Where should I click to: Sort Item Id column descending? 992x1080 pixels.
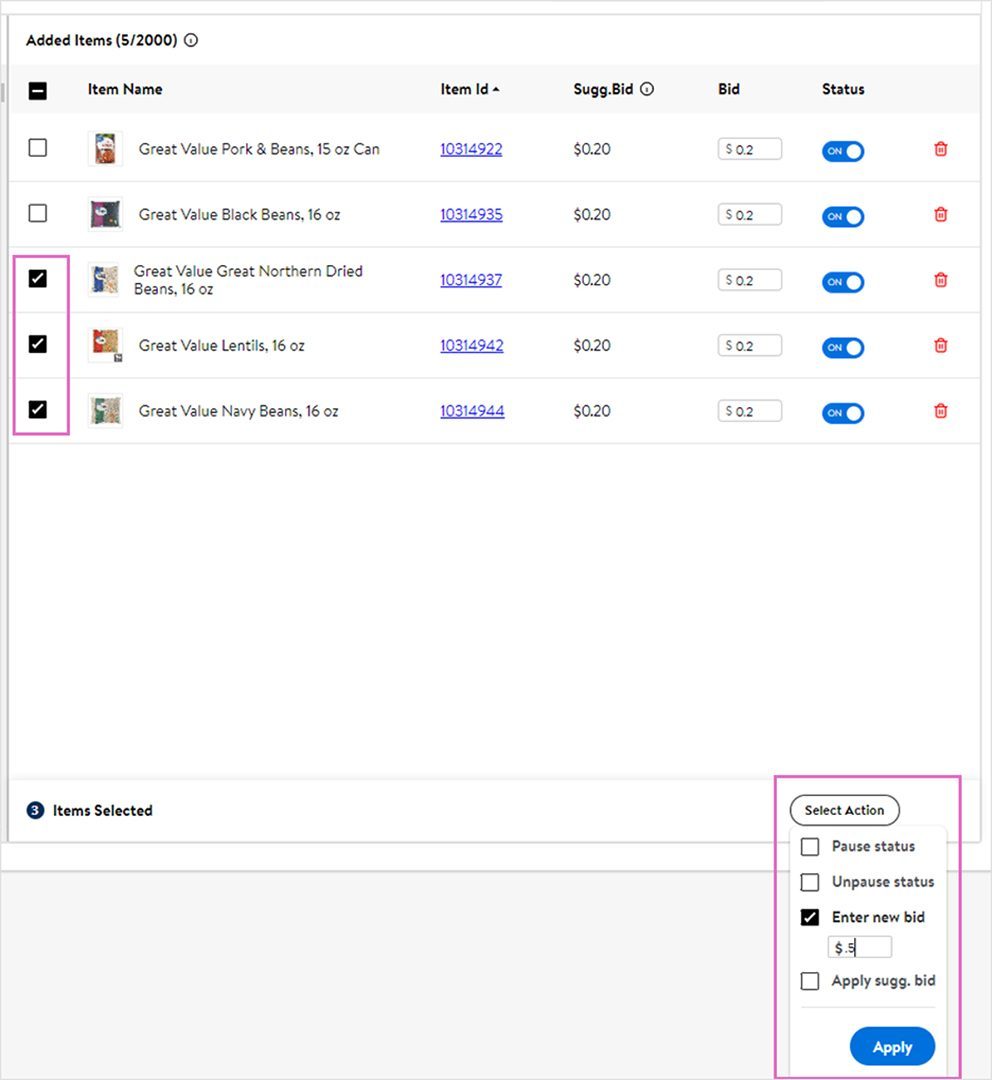pyautogui.click(x=494, y=88)
